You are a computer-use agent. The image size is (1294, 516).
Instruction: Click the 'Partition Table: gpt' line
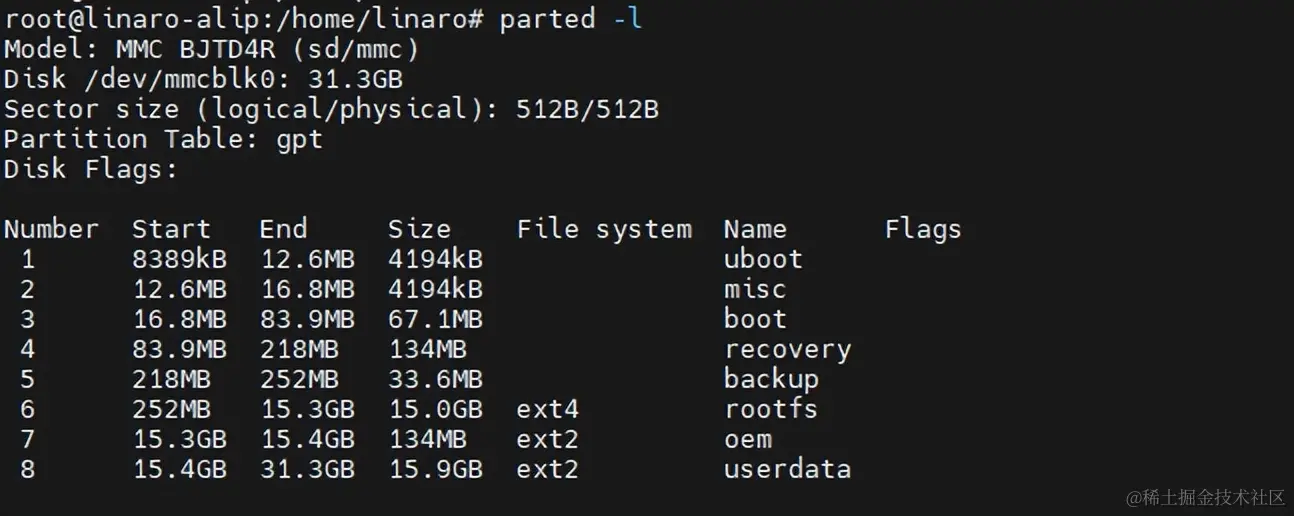click(x=163, y=140)
